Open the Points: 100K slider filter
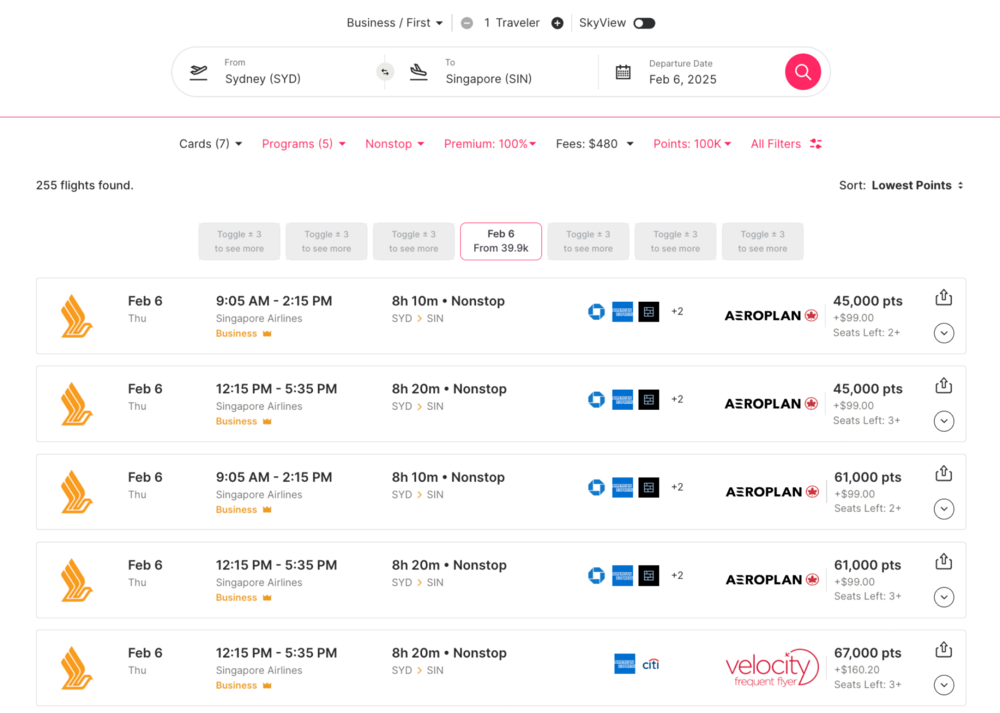 point(692,144)
